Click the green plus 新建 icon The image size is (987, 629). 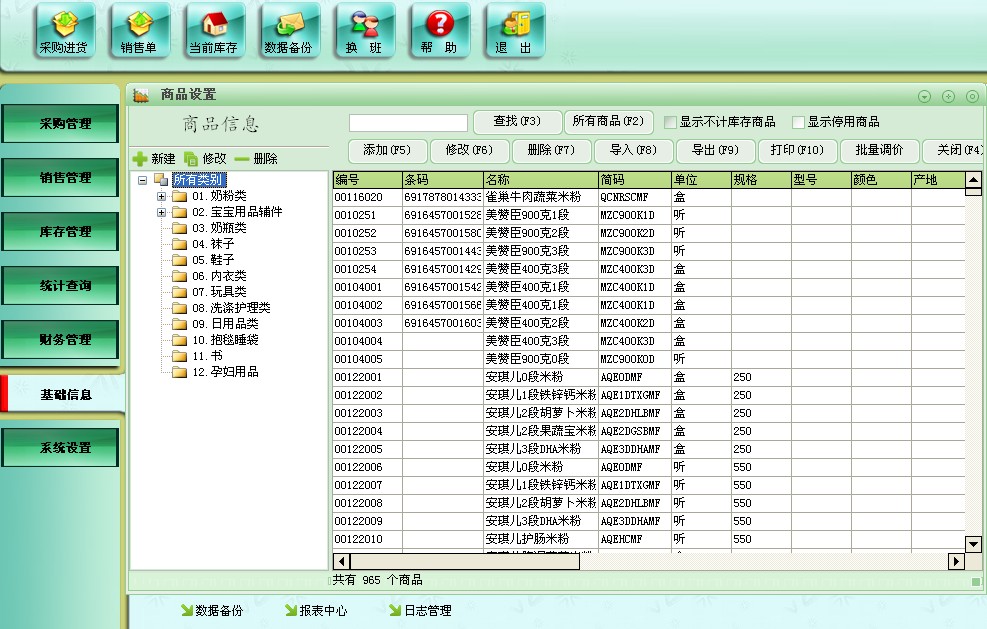[x=140, y=159]
